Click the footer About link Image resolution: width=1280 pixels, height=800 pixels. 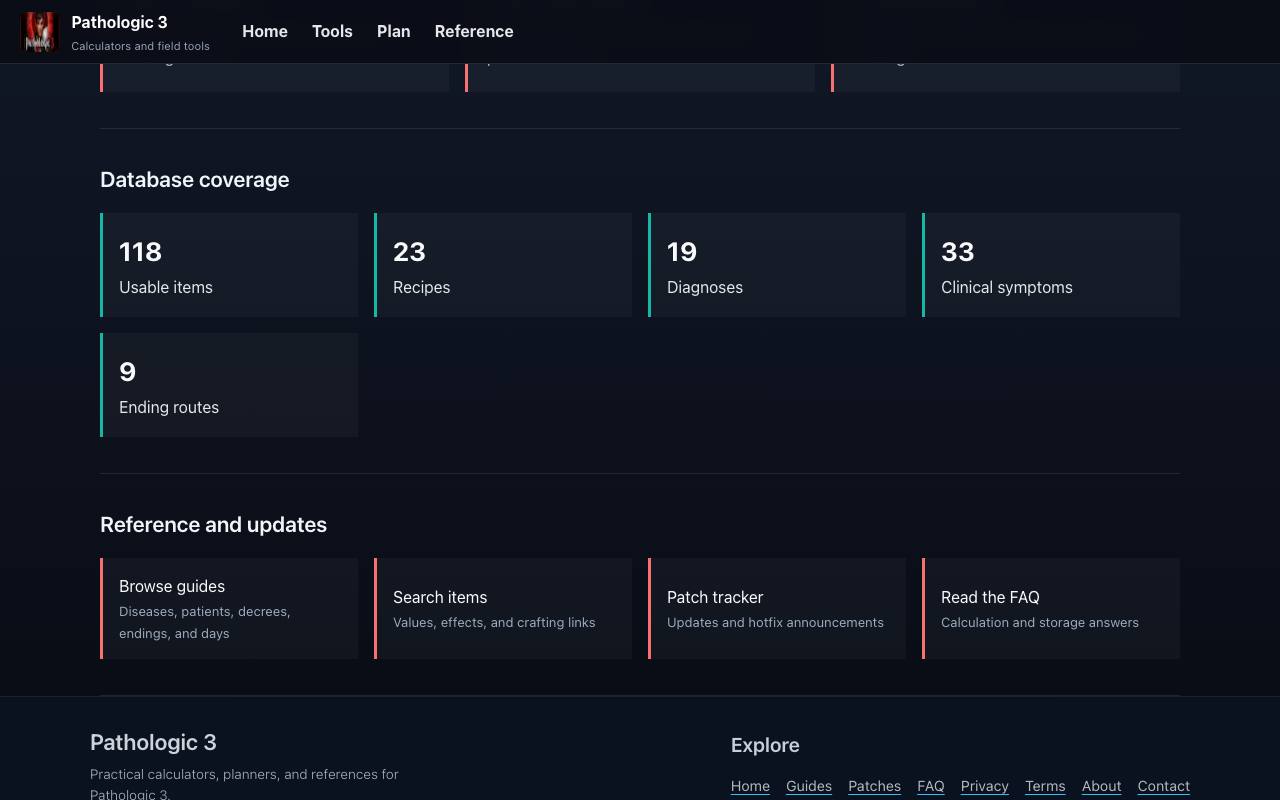[1102, 786]
